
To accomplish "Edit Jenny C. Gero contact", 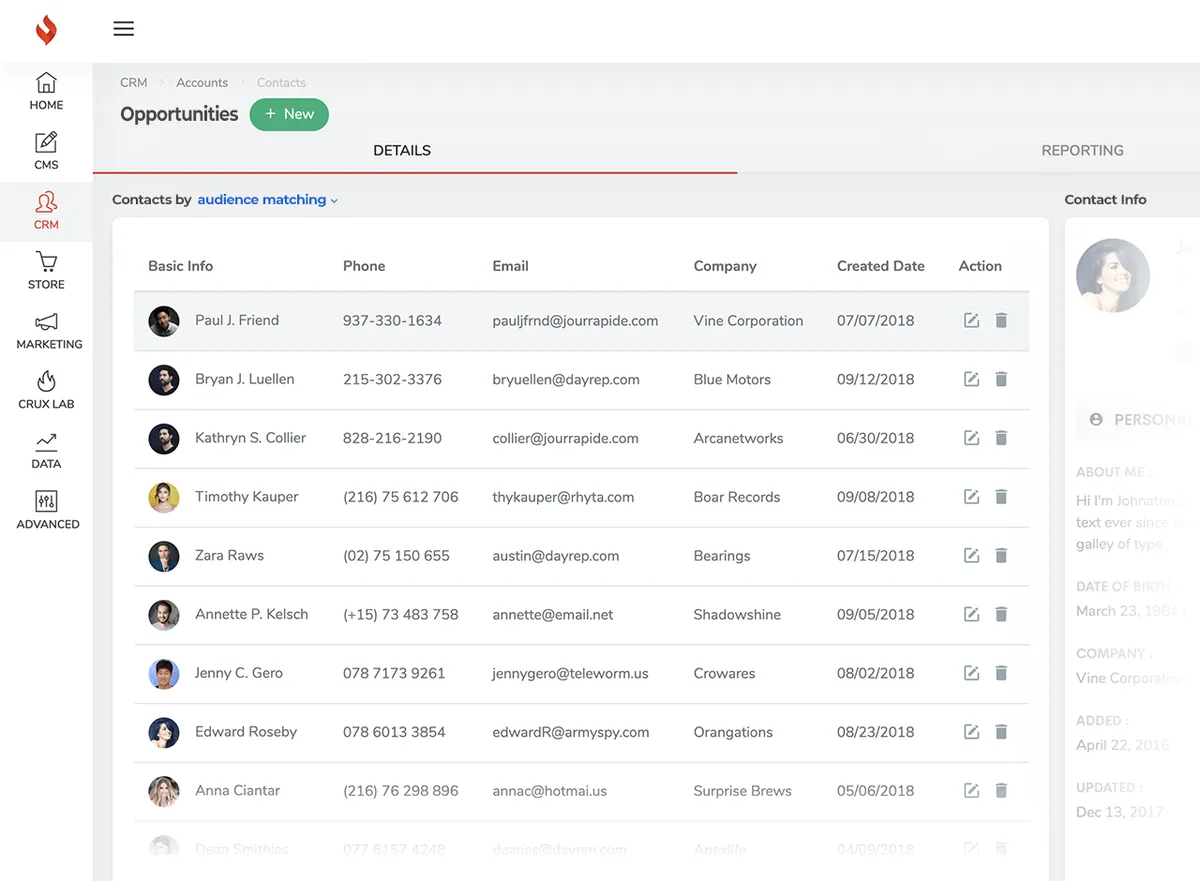I will [x=971, y=673].
